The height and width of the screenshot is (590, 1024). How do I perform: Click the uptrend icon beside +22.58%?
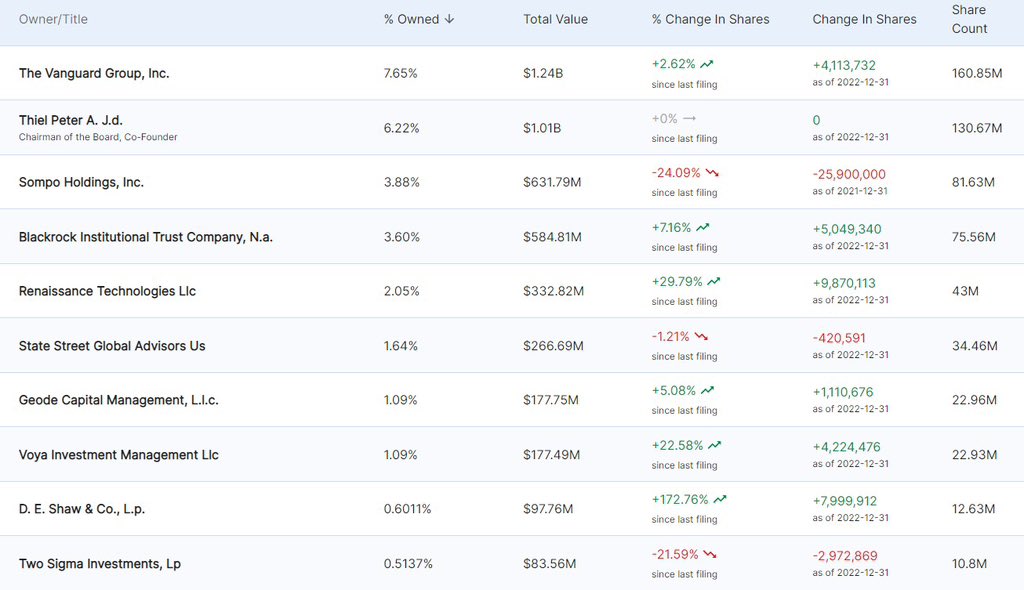(714, 446)
